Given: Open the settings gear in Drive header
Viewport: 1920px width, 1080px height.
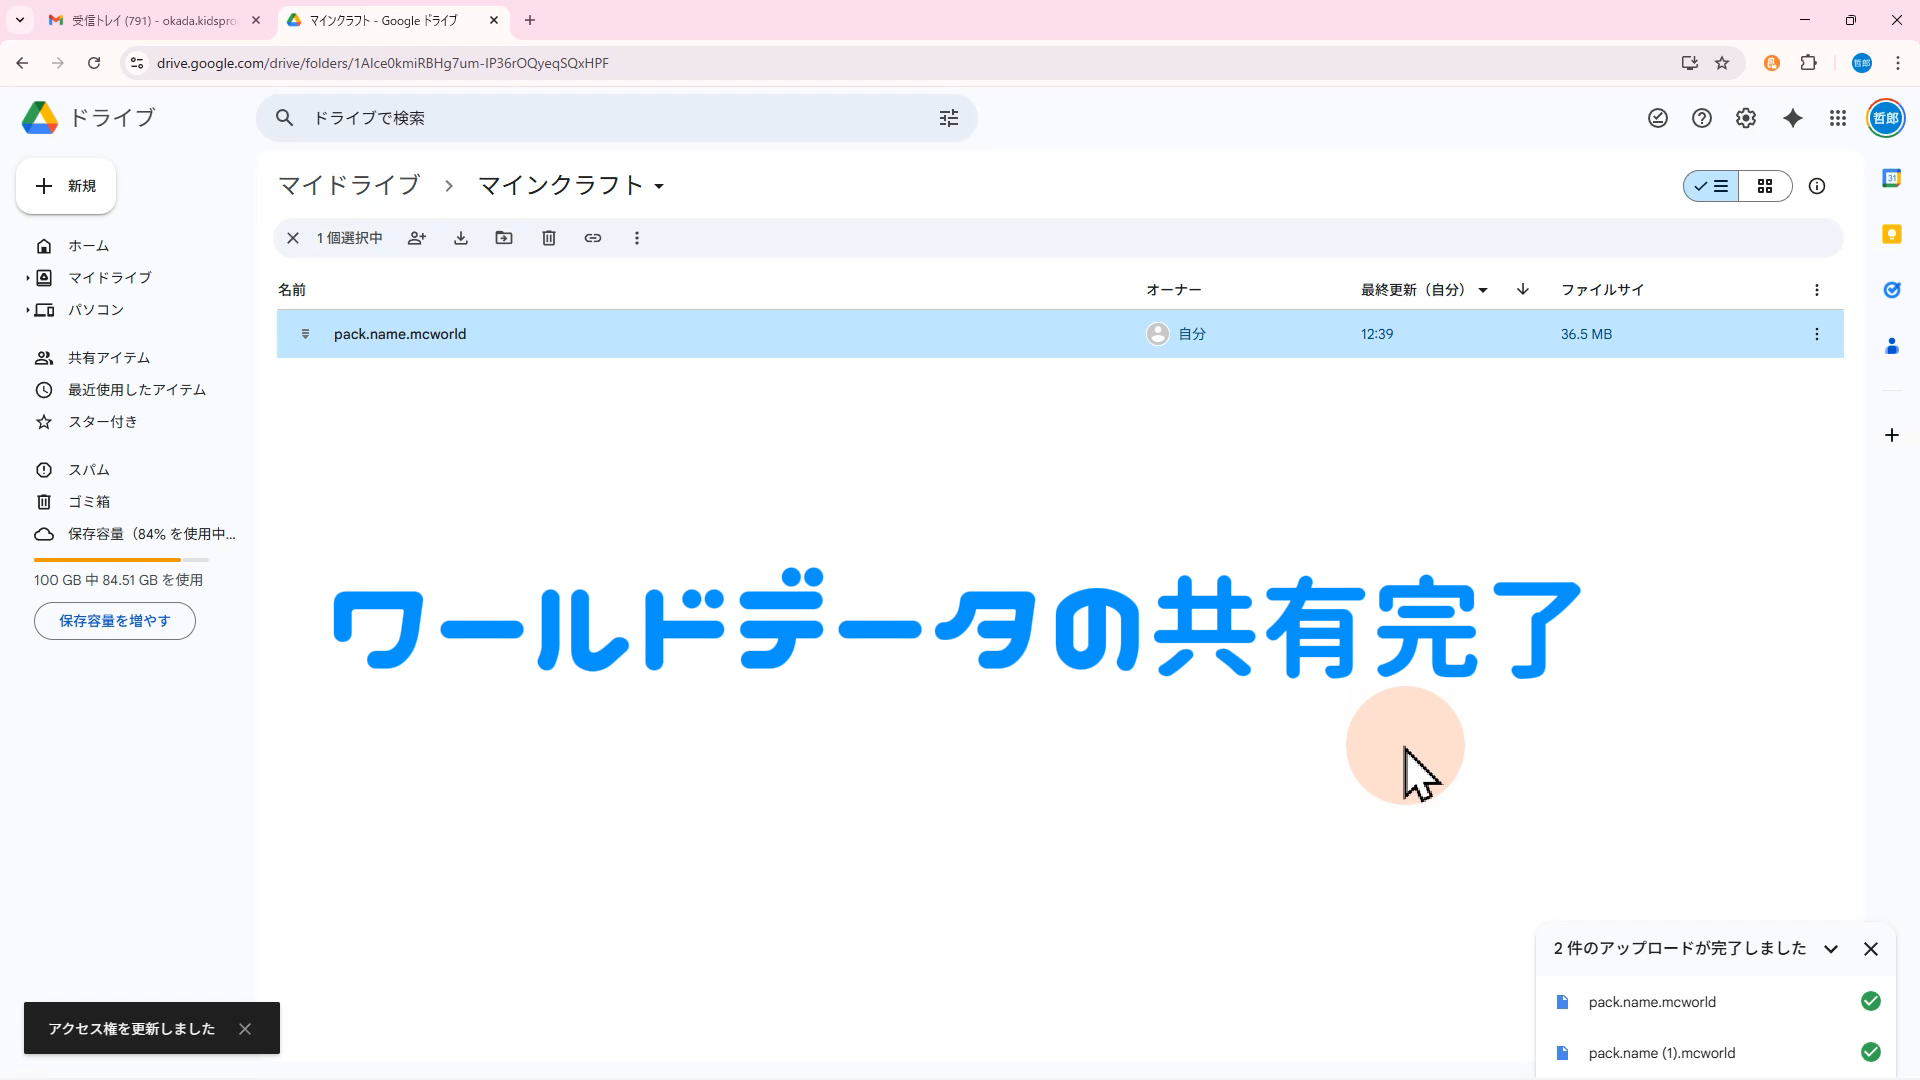Looking at the screenshot, I should point(1746,118).
